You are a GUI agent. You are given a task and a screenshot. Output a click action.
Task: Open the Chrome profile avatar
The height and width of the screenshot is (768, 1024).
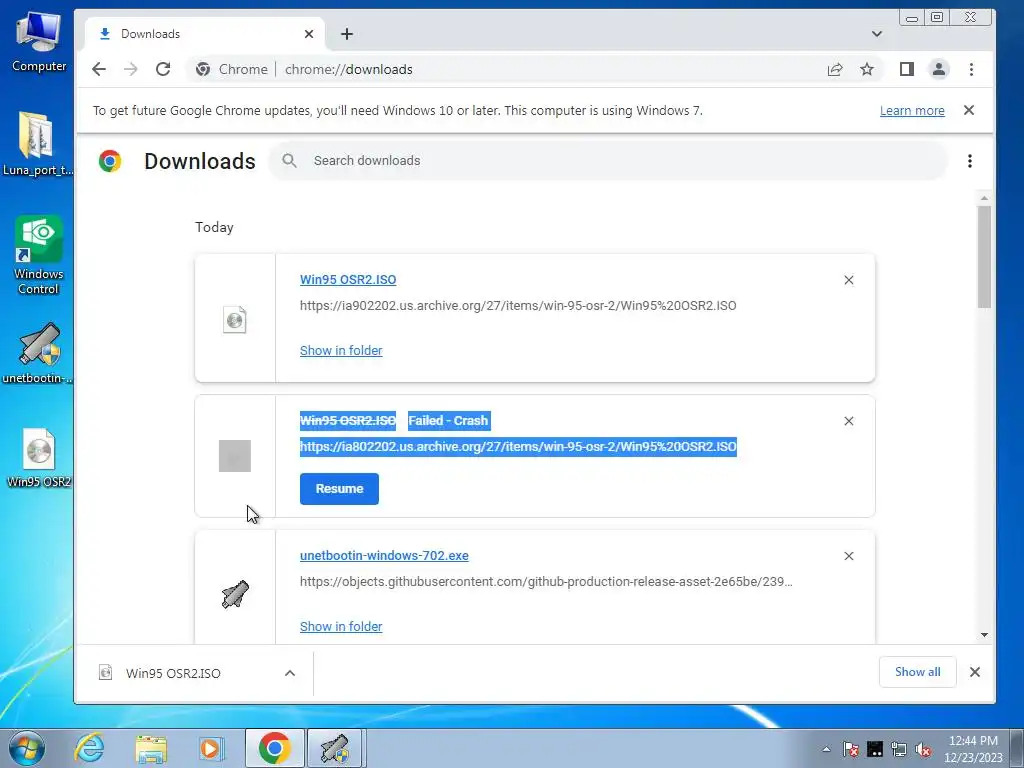[938, 69]
